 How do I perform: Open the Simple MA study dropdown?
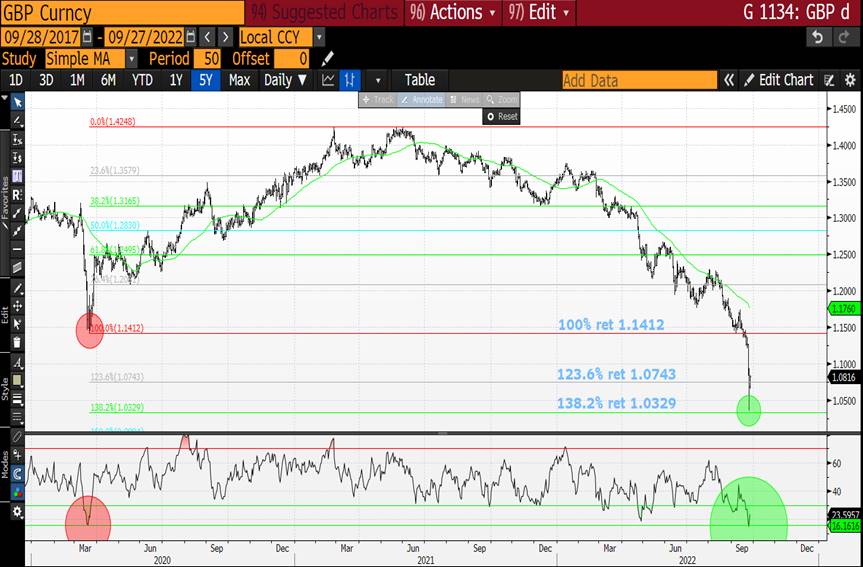pos(132,58)
